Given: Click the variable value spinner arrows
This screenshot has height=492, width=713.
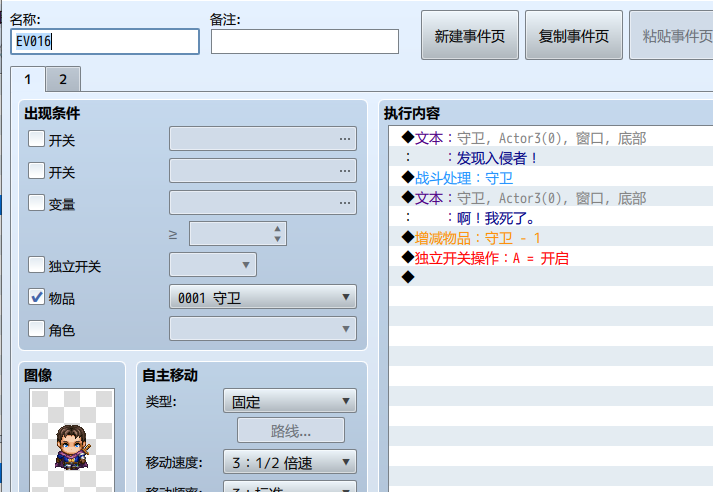Looking at the screenshot, I should point(277,234).
